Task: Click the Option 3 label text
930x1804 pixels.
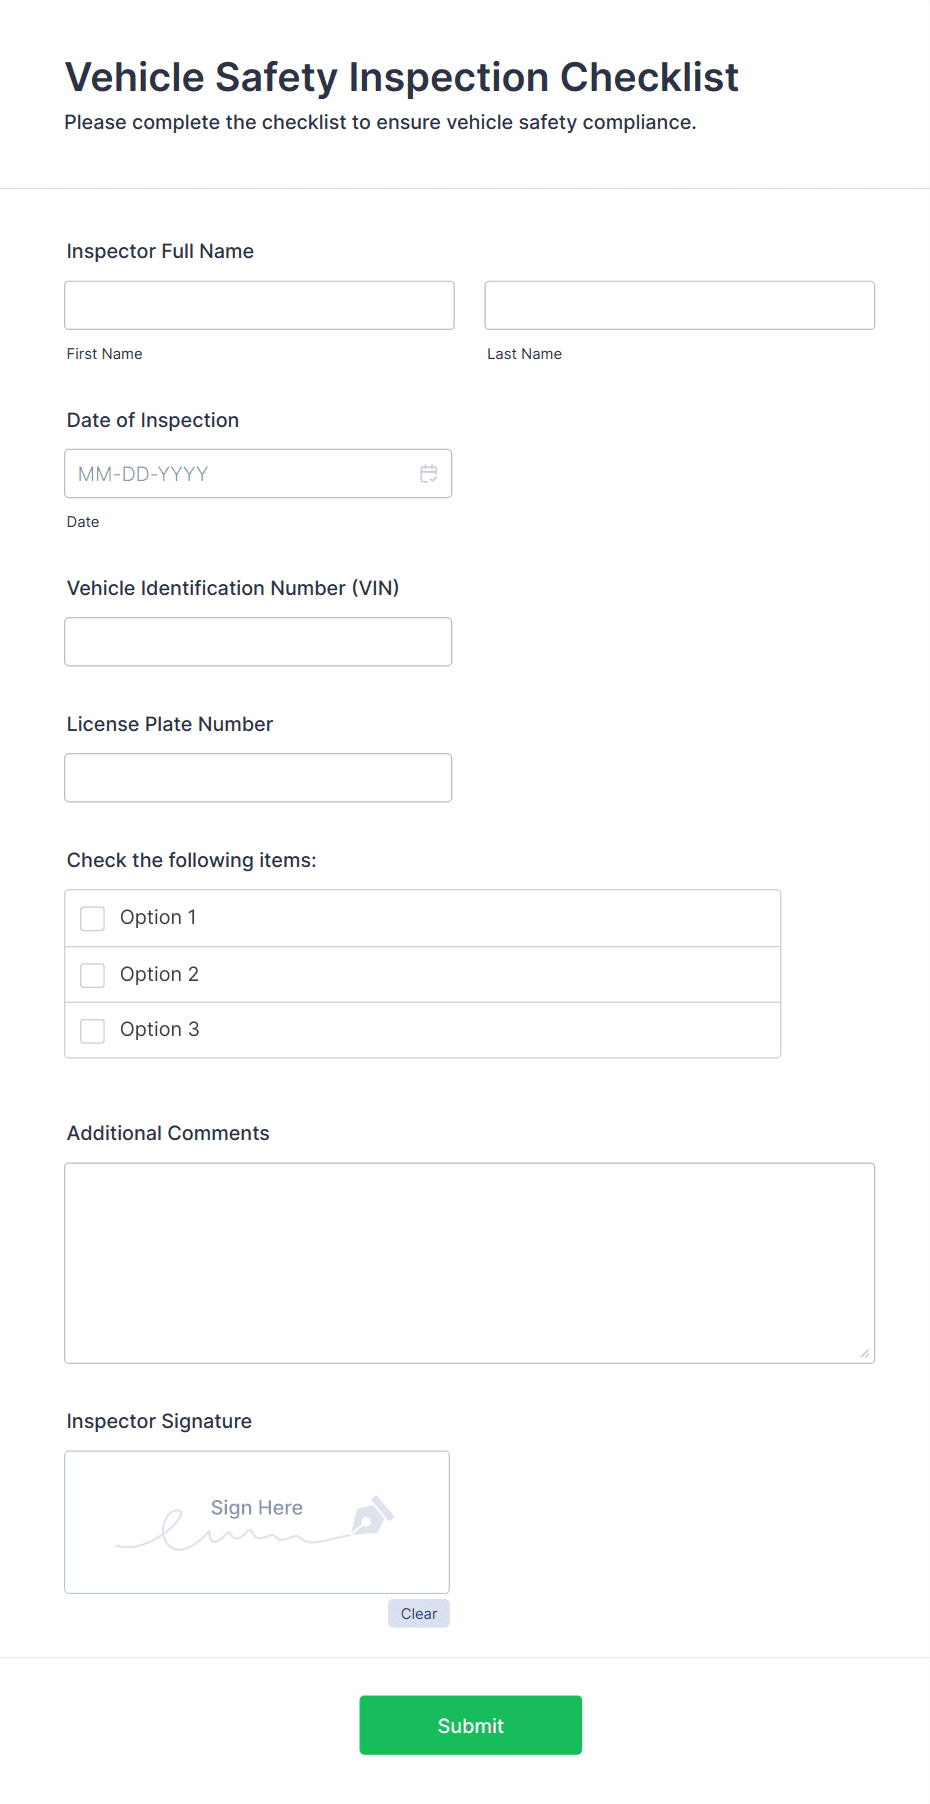Action: 159,1029
